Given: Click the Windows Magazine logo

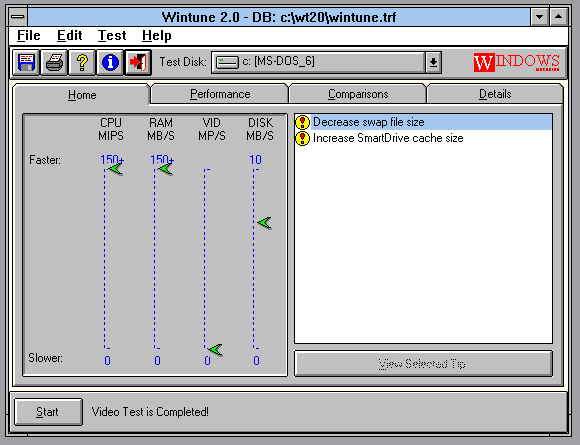Looking at the screenshot, I should point(516,62).
